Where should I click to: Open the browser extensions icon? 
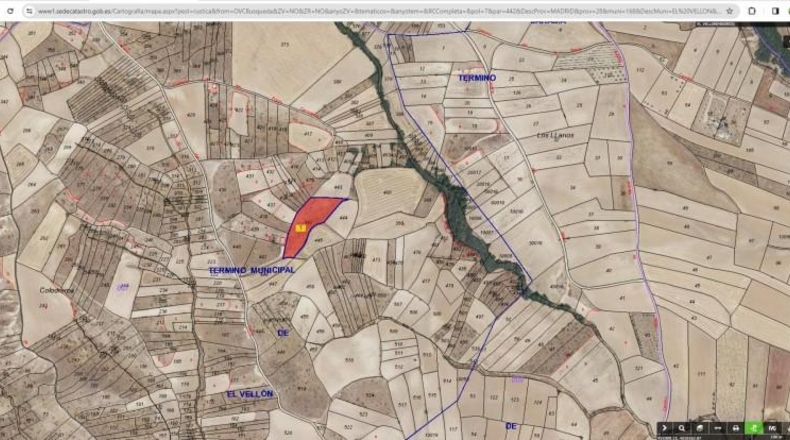(x=752, y=11)
